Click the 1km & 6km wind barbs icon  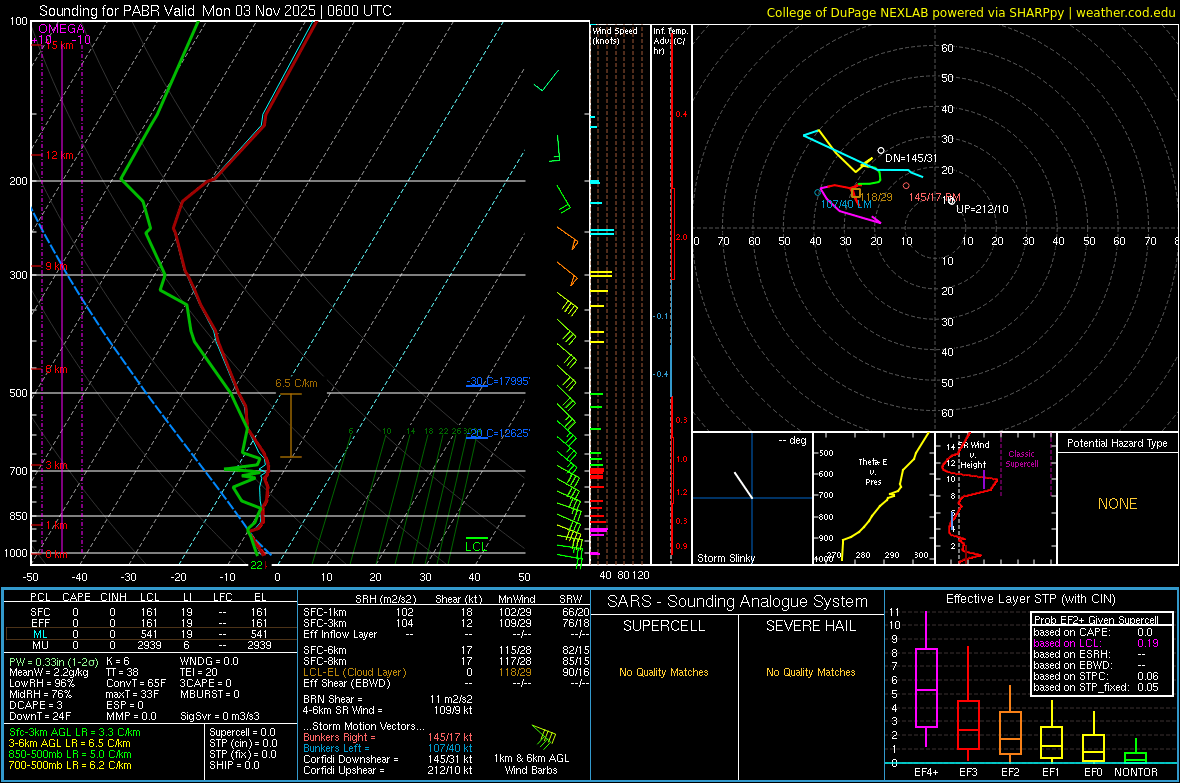[x=545, y=736]
